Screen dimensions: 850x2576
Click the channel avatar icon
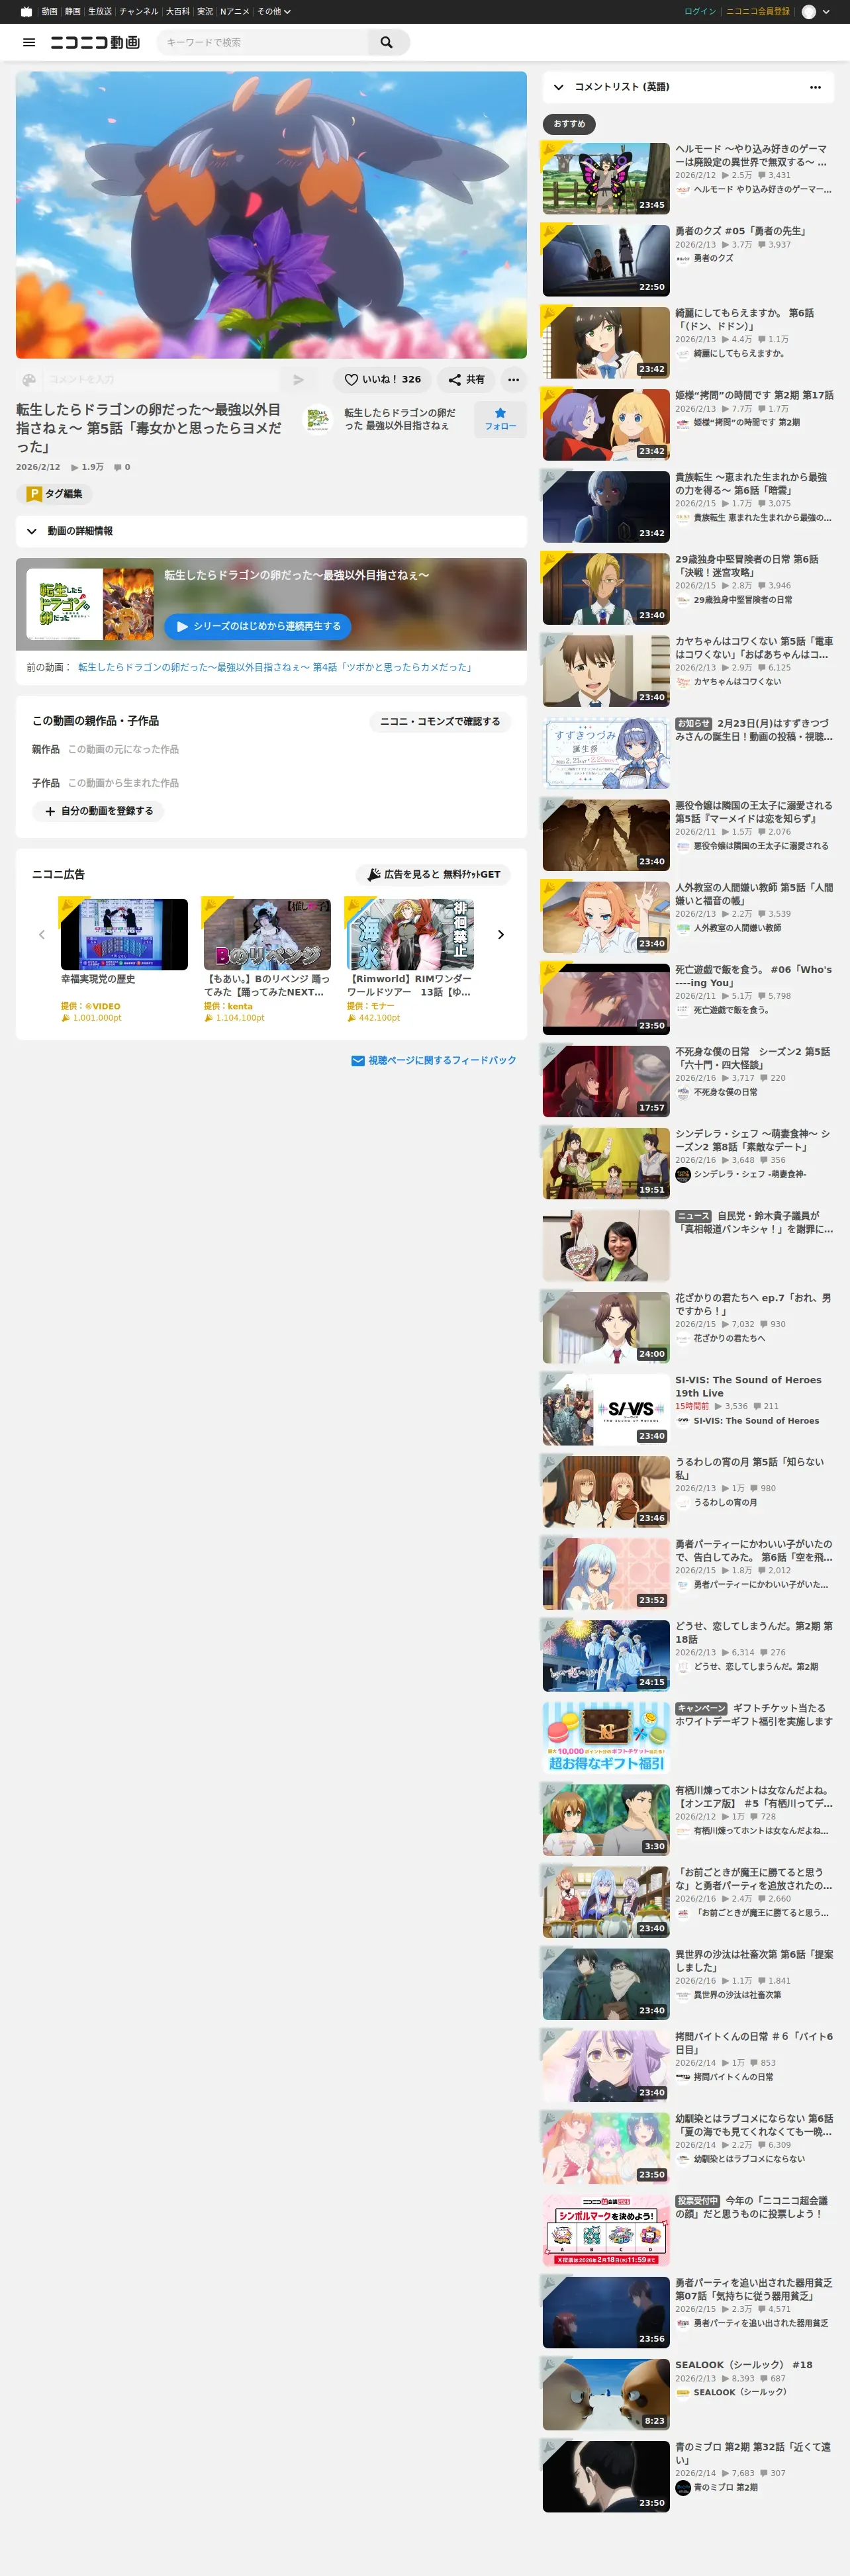(x=318, y=419)
